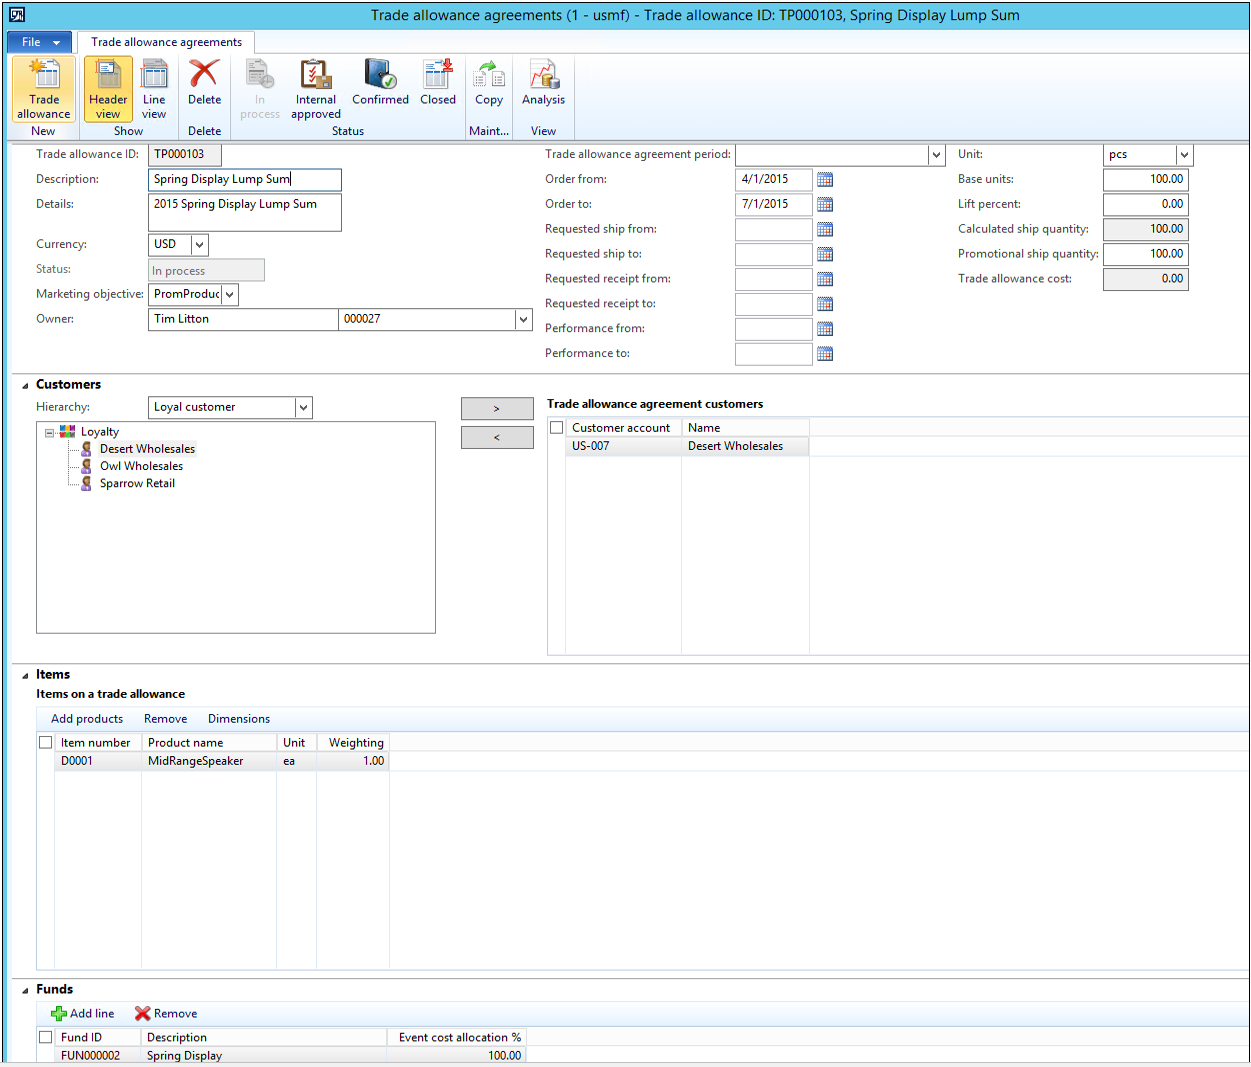Open the Currency dropdown

[199, 245]
